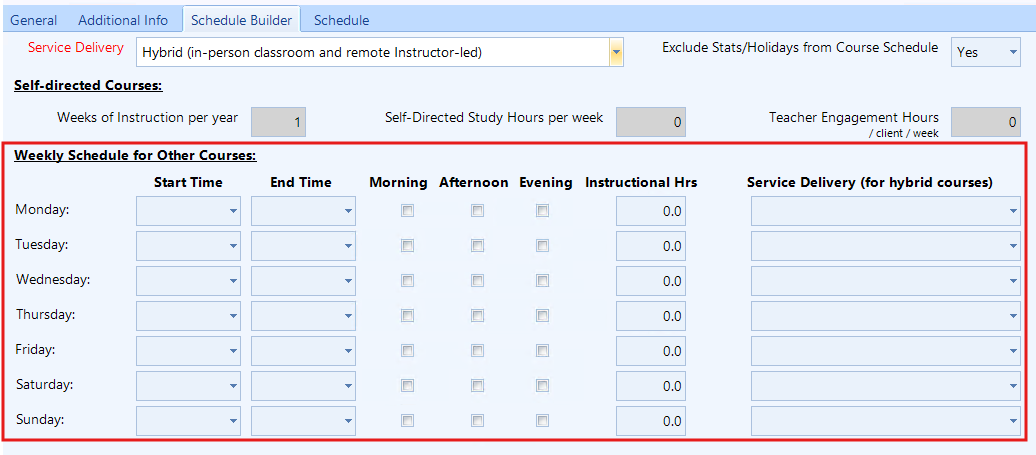Switch to the General tab
This screenshot has width=1036, height=455.
34,20
